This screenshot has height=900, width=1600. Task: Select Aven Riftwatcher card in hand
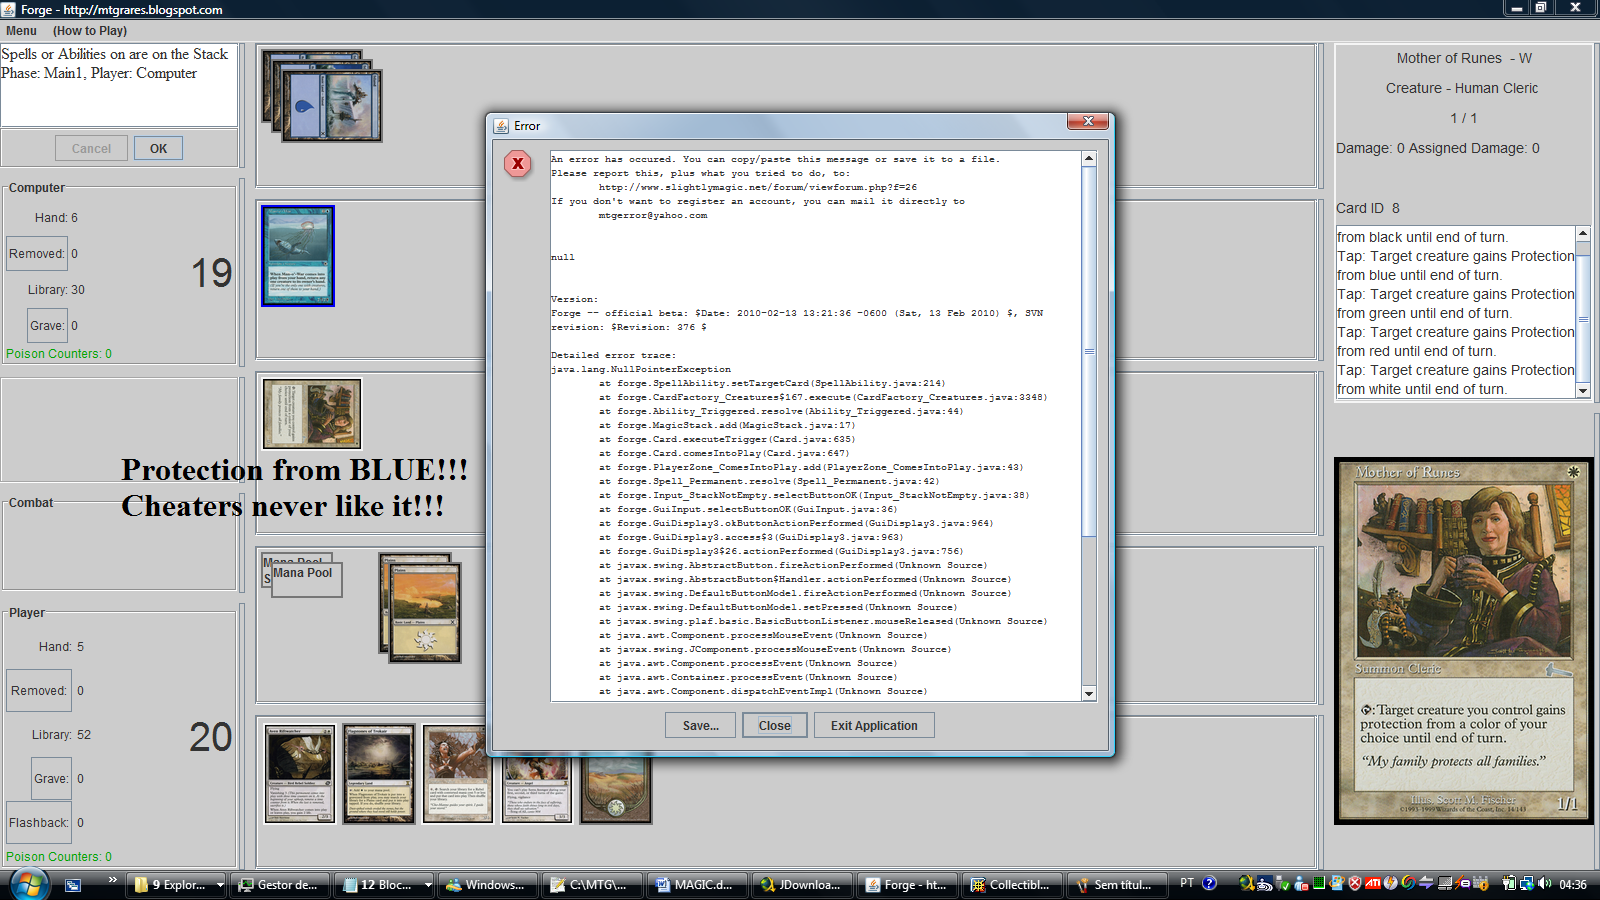point(299,774)
